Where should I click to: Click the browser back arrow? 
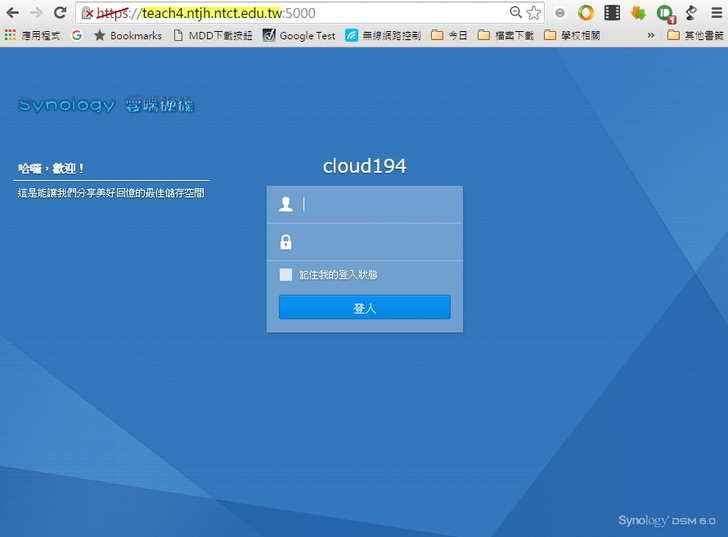12,13
